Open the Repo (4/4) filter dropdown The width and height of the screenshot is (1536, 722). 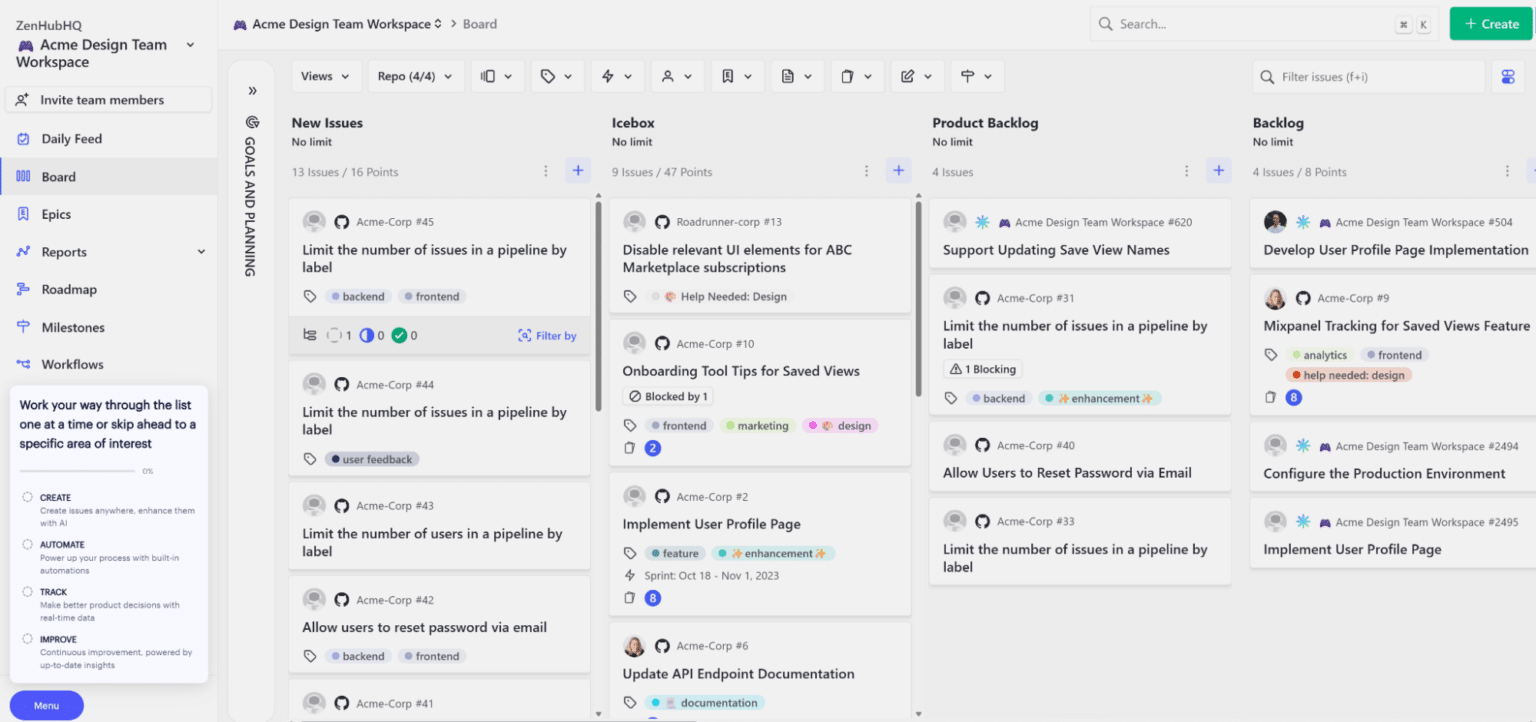415,76
